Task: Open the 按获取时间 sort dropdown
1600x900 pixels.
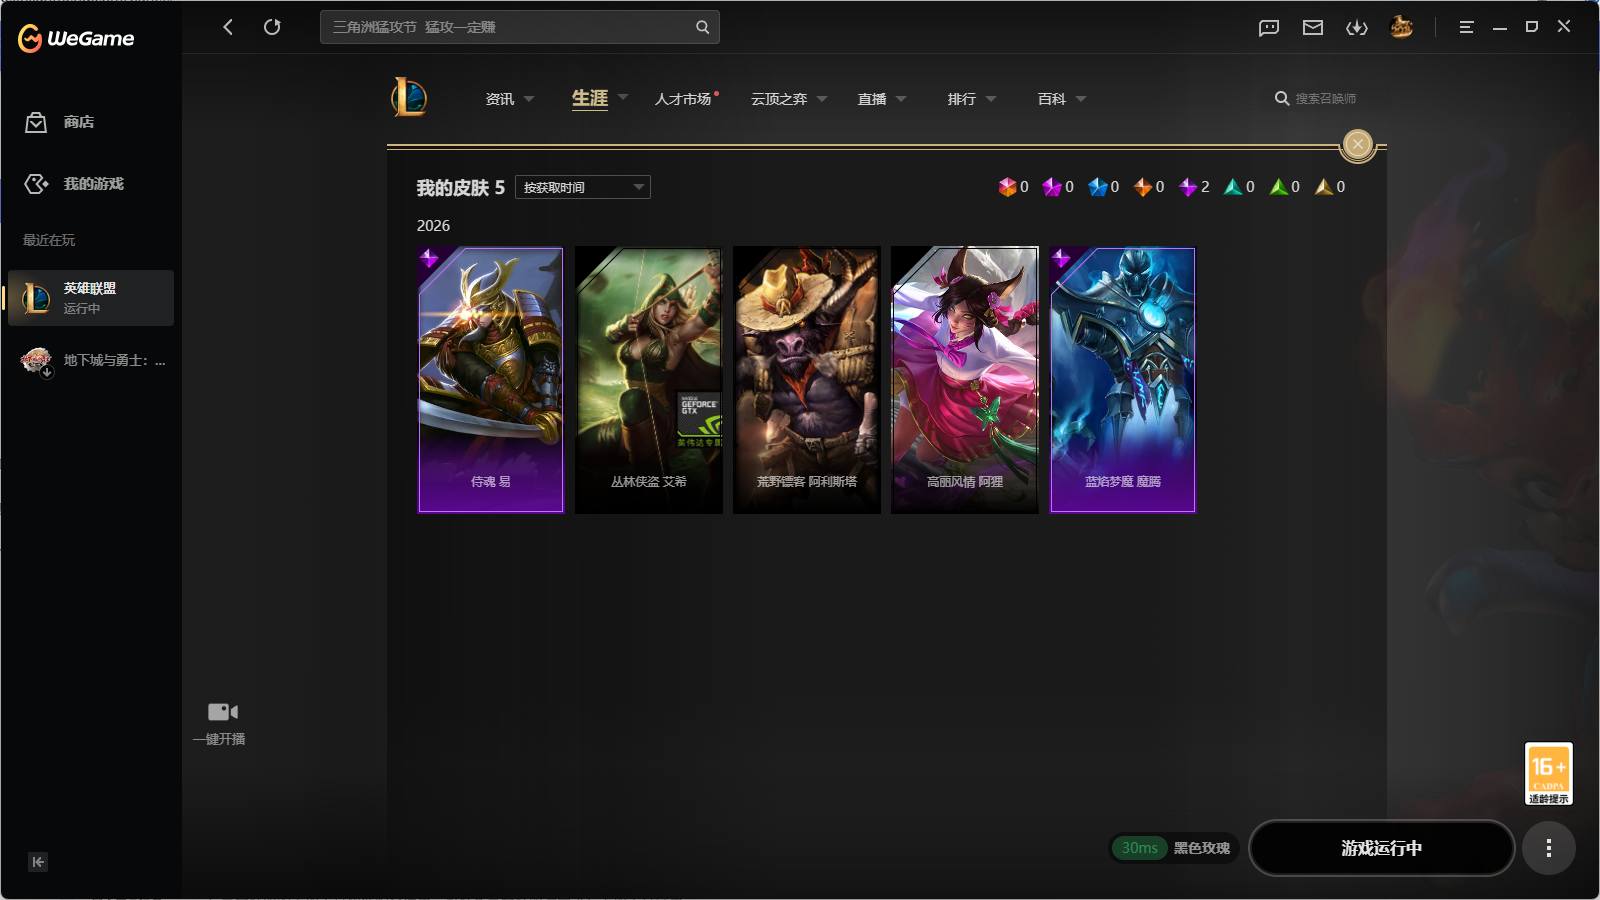Action: coord(583,187)
